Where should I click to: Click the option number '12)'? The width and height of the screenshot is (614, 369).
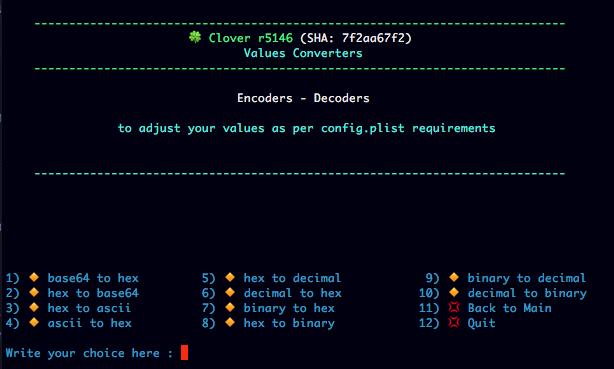tap(429, 323)
